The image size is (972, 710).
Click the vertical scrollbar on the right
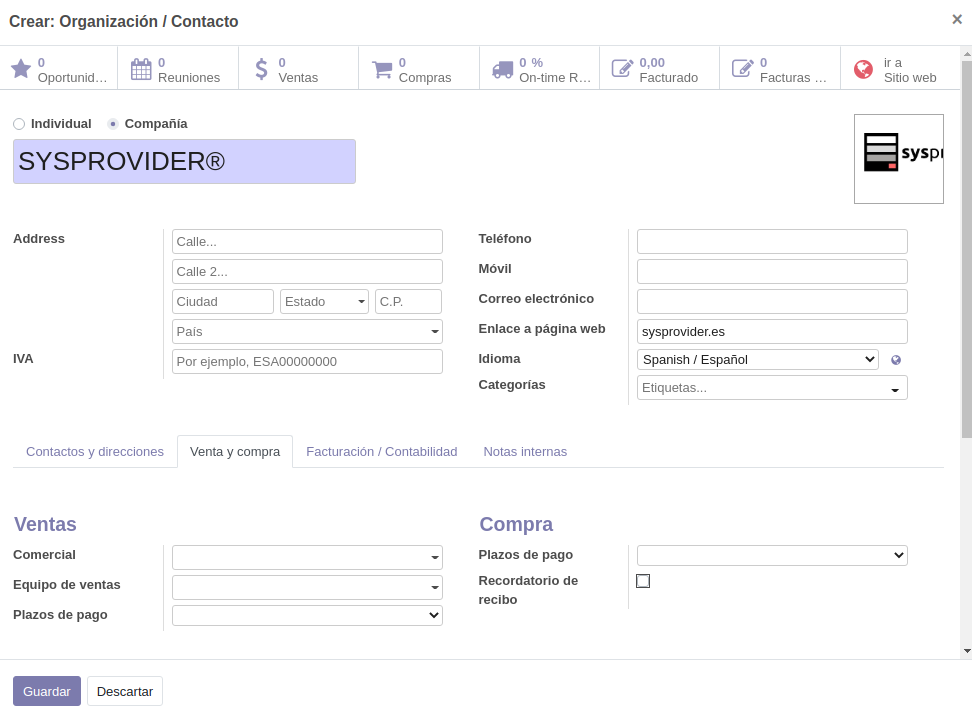[966, 250]
